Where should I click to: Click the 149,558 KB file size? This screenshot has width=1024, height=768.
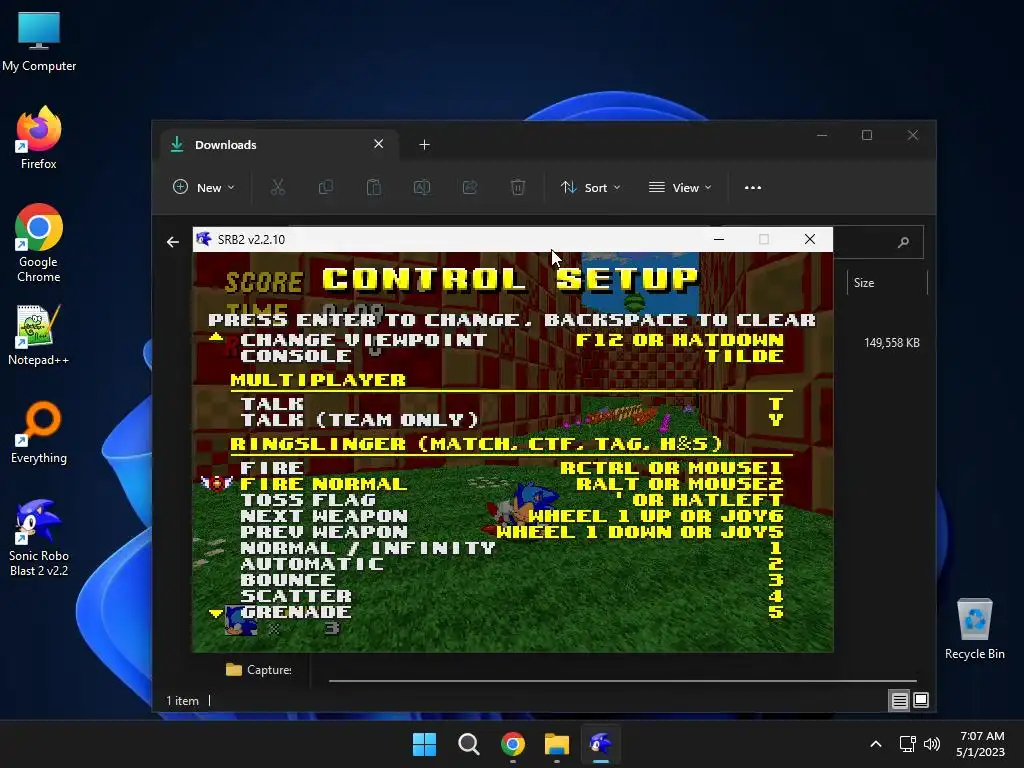pos(891,343)
